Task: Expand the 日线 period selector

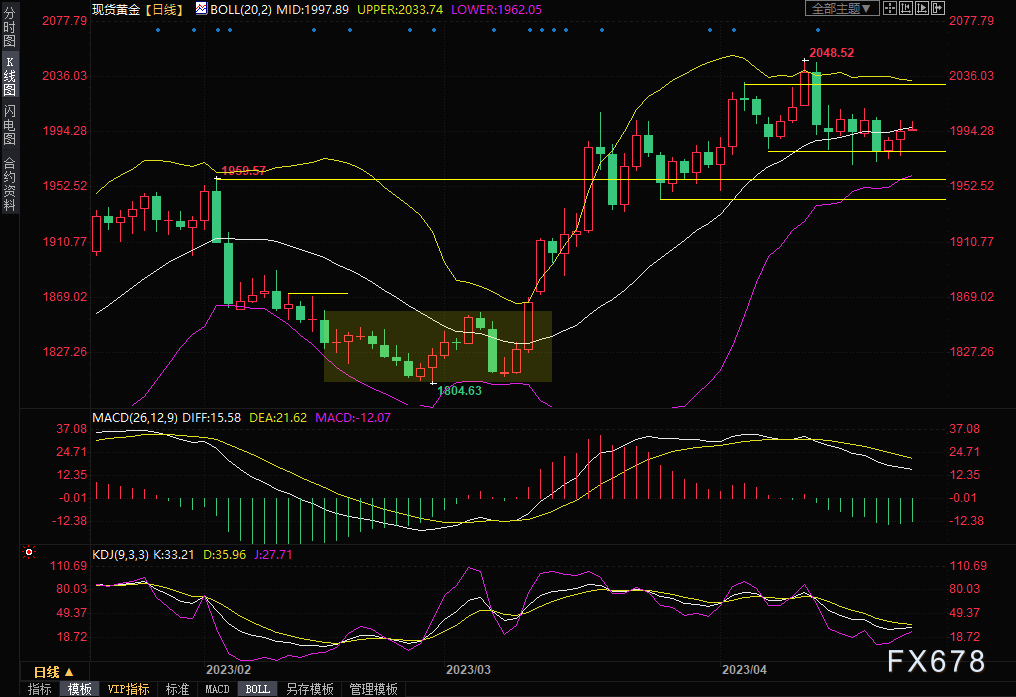Action: point(53,671)
